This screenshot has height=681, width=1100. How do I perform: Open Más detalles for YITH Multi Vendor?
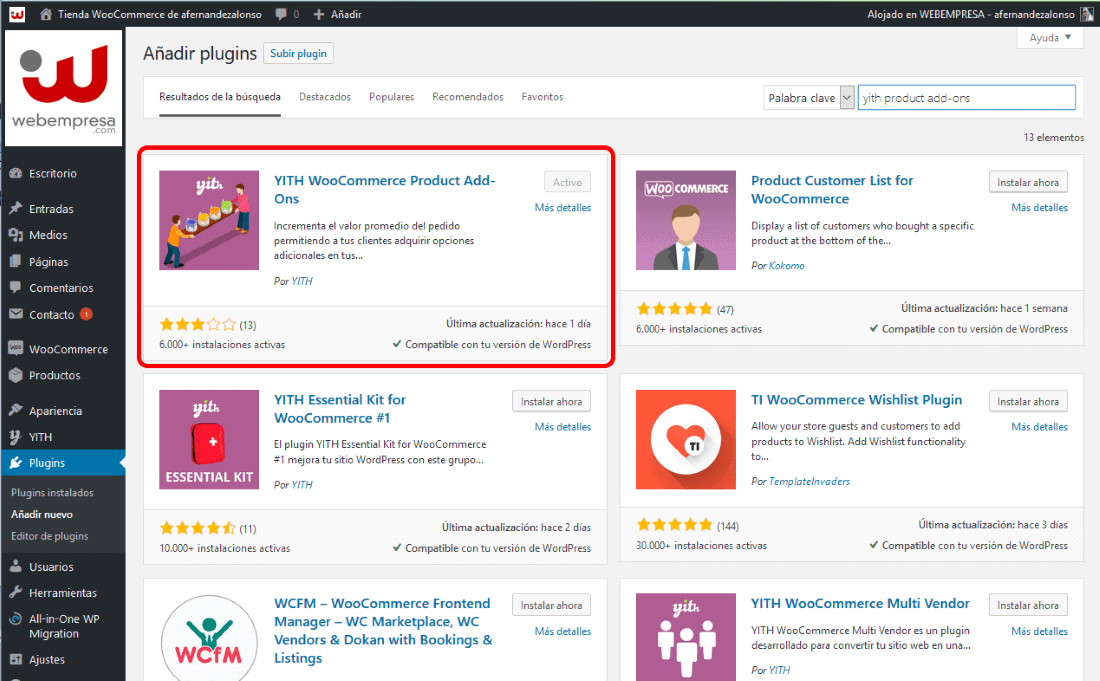[1040, 631]
